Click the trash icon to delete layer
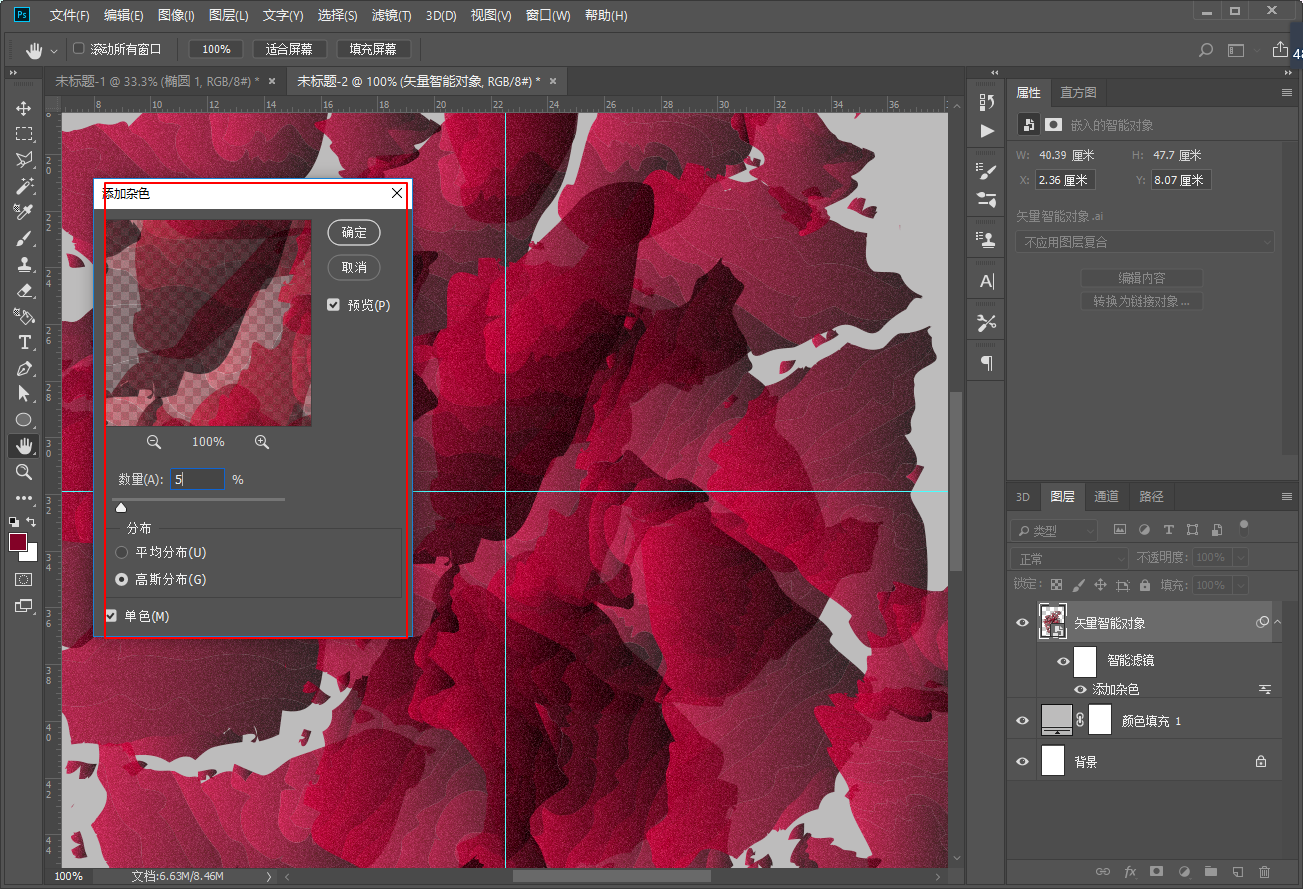 pyautogui.click(x=1264, y=872)
